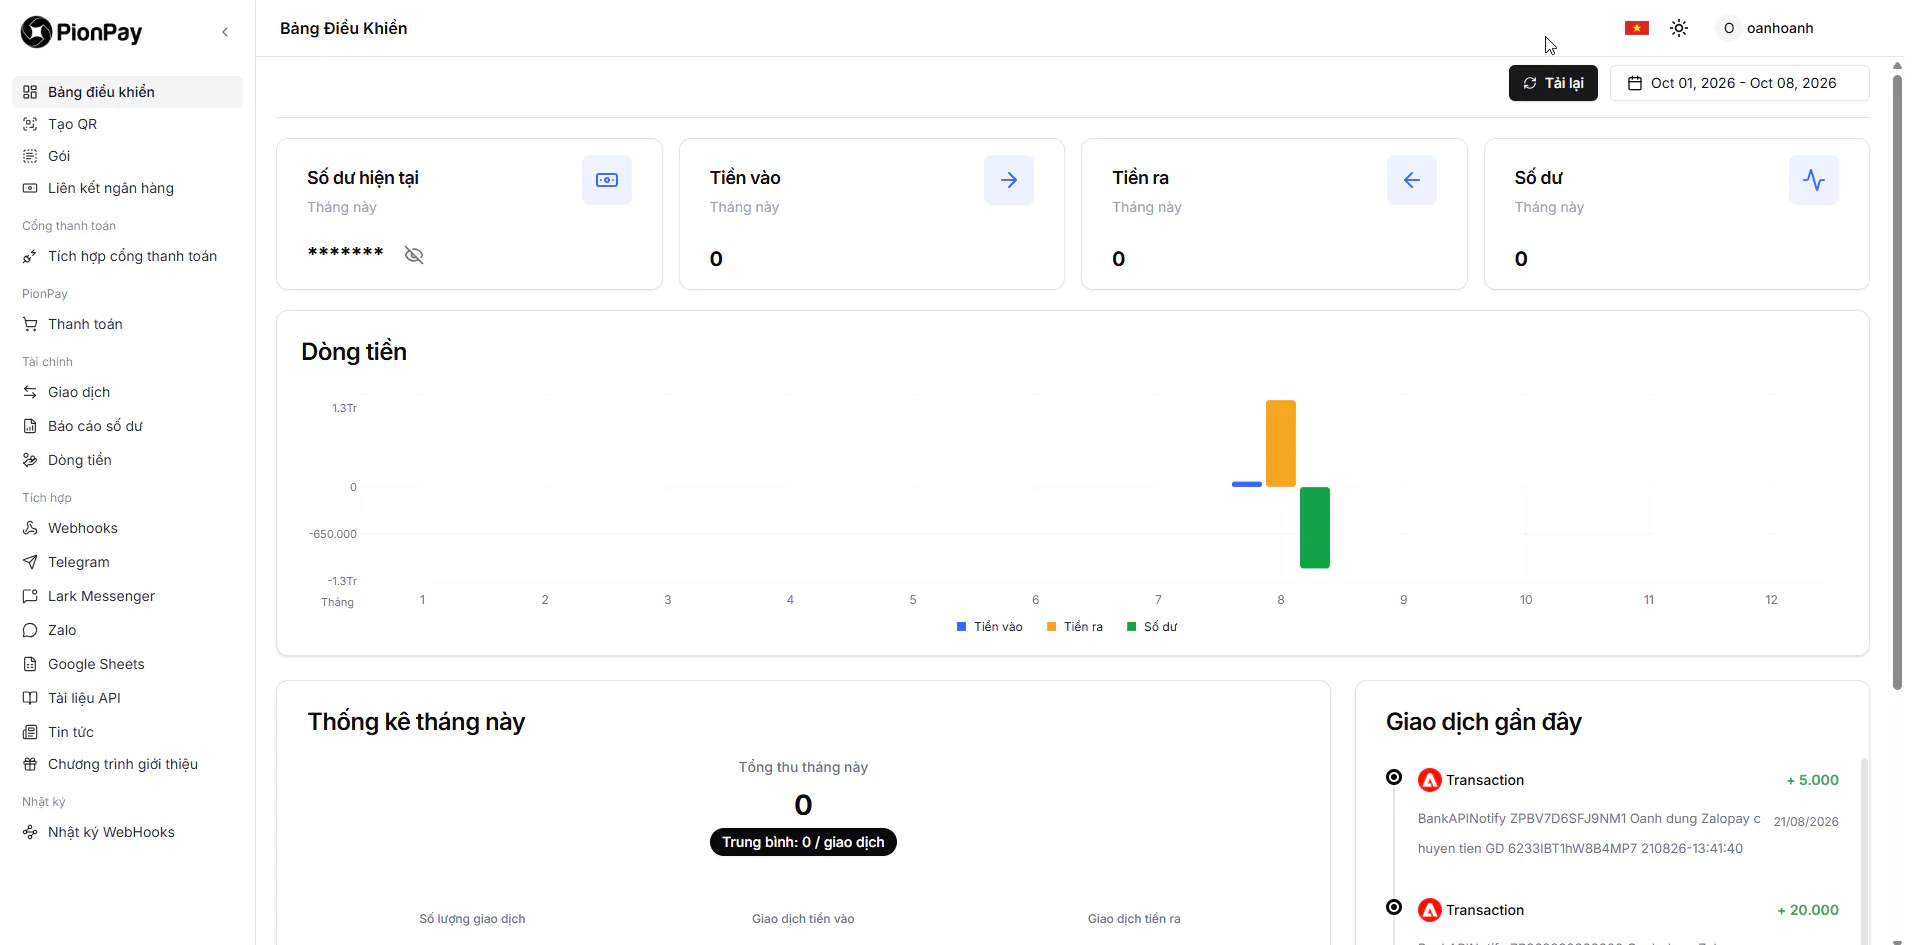Image resolution: width=1920 pixels, height=945 pixels.
Task: Open the Oct 01 - Oct 08 date range picker
Action: click(x=1739, y=83)
